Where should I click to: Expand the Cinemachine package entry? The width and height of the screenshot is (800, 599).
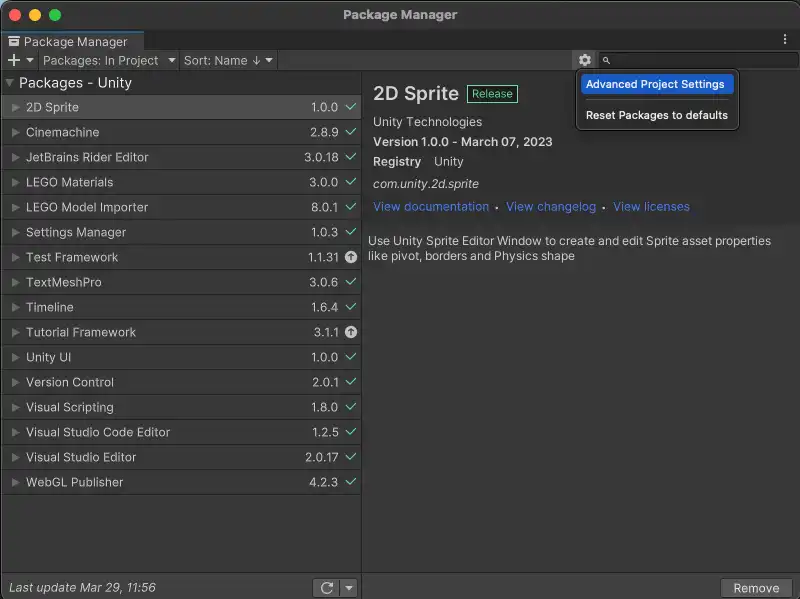[14, 132]
